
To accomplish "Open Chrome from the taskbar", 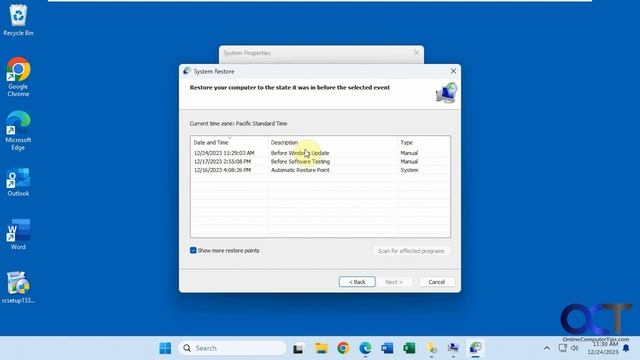I will pos(343,348).
